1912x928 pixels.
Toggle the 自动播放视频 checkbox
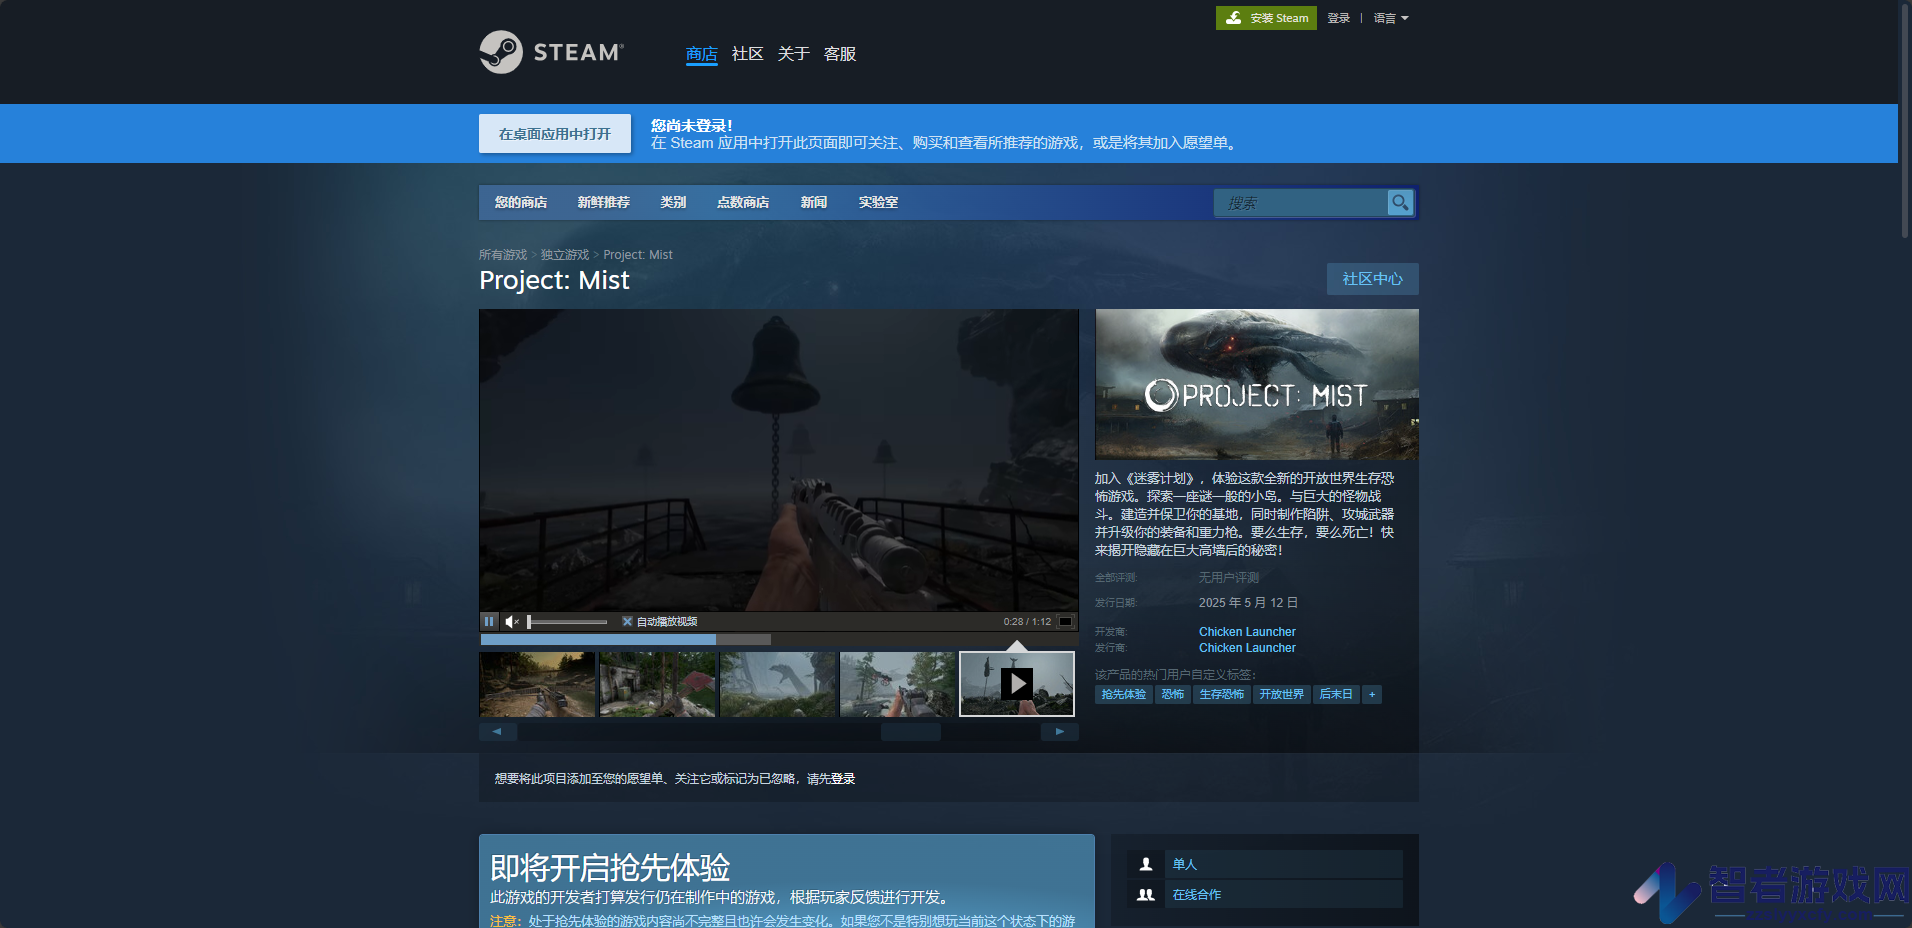tap(627, 621)
